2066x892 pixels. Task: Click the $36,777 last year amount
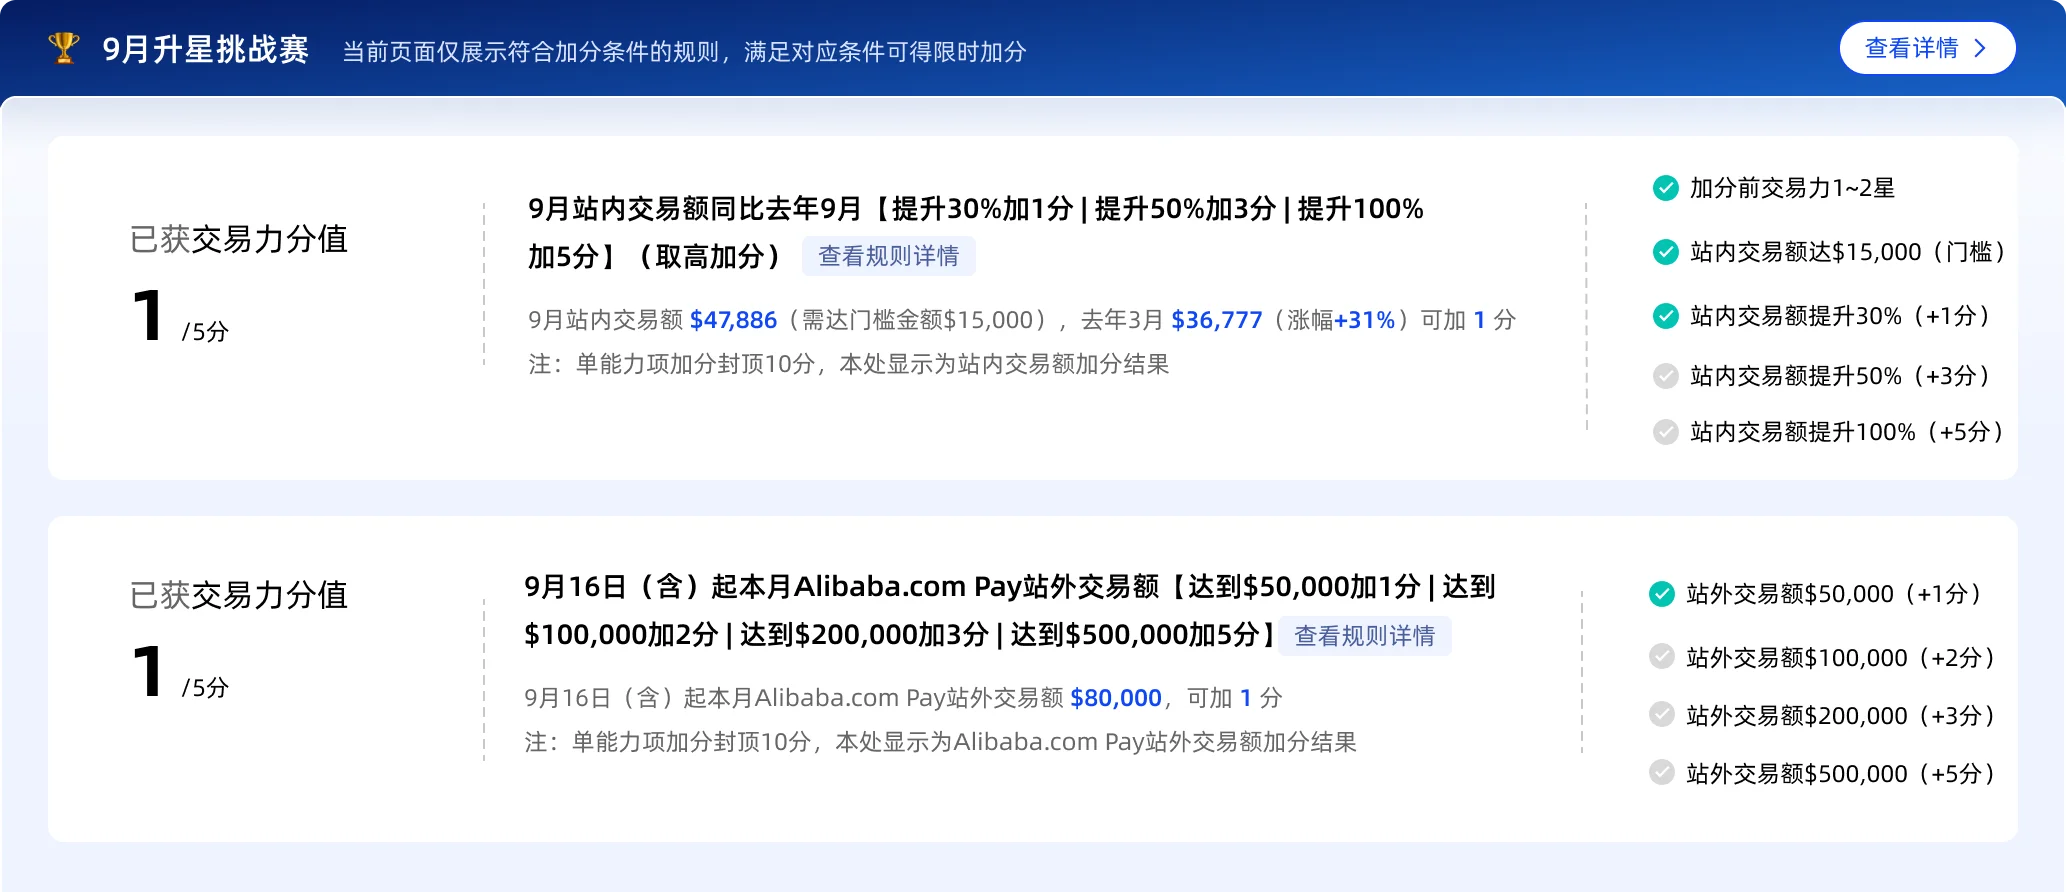click(x=1216, y=320)
